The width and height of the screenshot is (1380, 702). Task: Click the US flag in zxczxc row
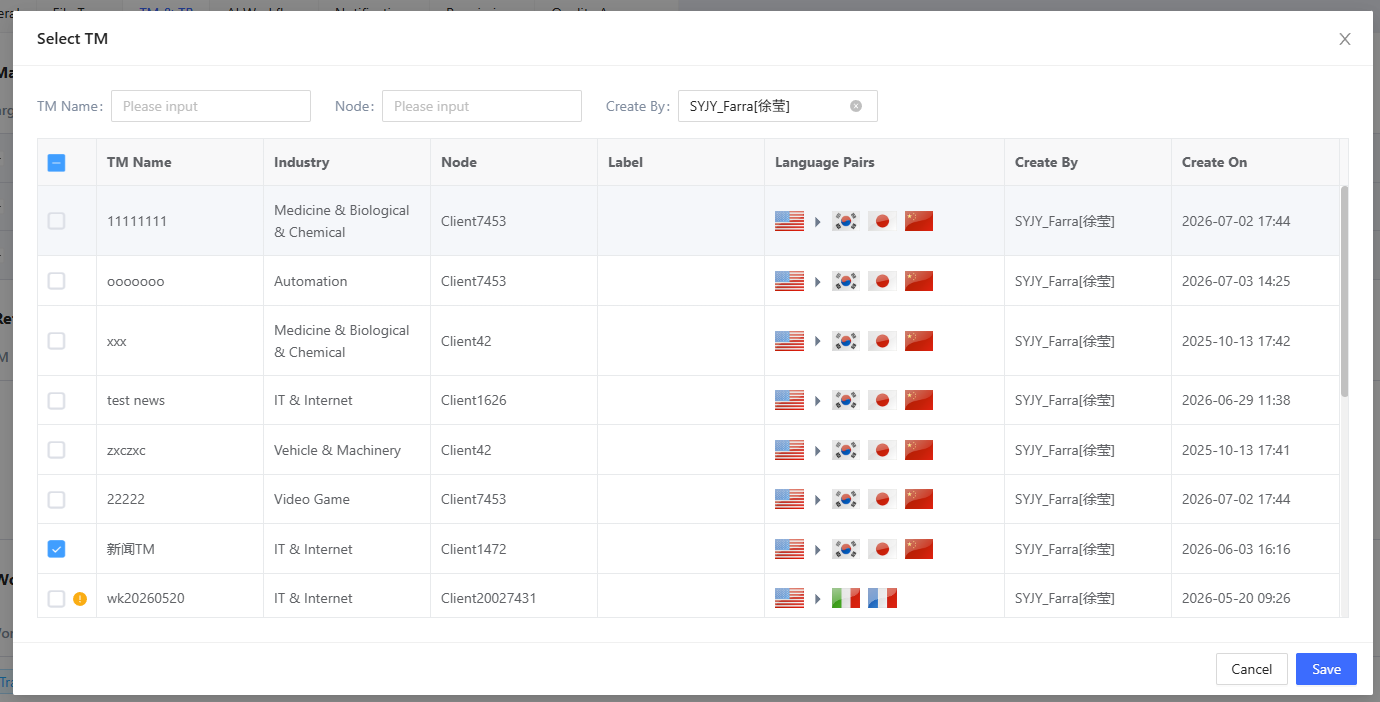click(789, 450)
